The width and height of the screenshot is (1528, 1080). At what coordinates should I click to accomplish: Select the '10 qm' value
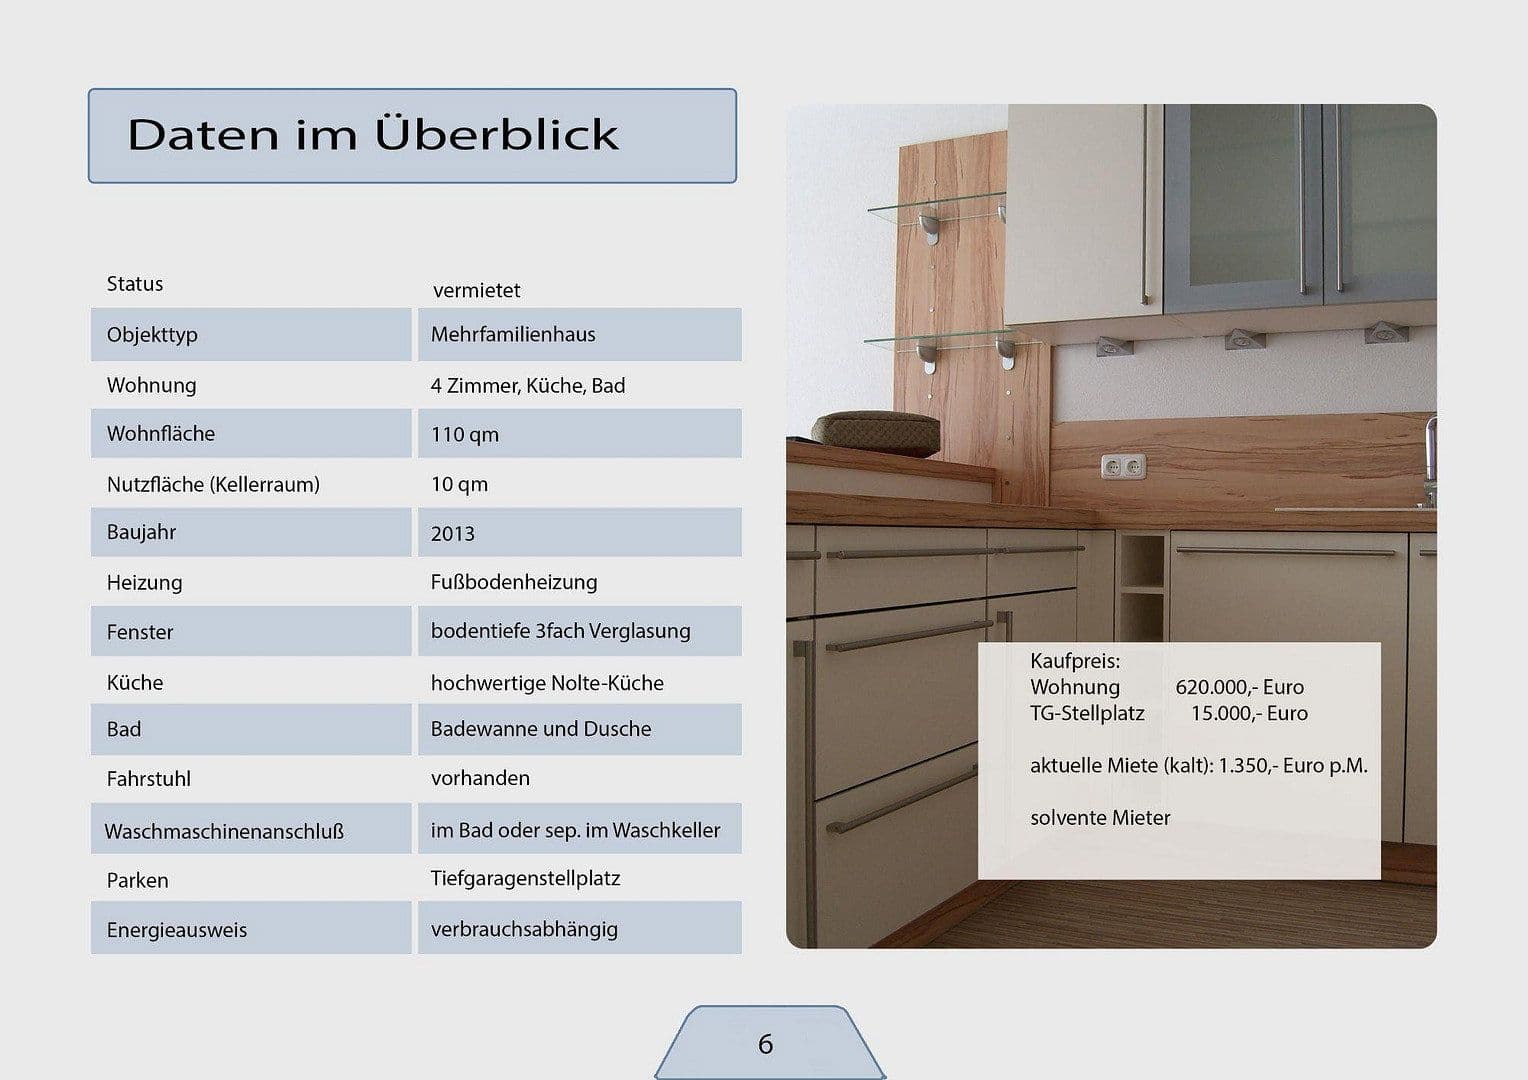click(x=459, y=485)
